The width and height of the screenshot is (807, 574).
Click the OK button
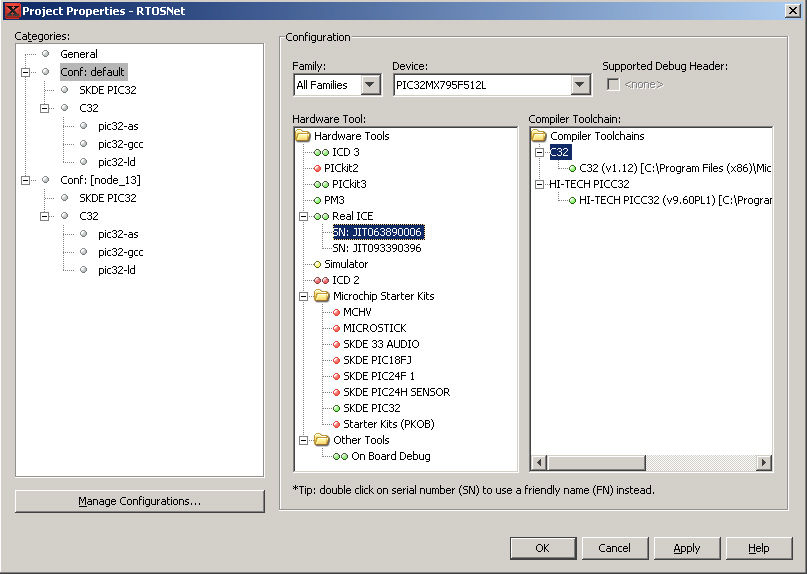coord(542,548)
